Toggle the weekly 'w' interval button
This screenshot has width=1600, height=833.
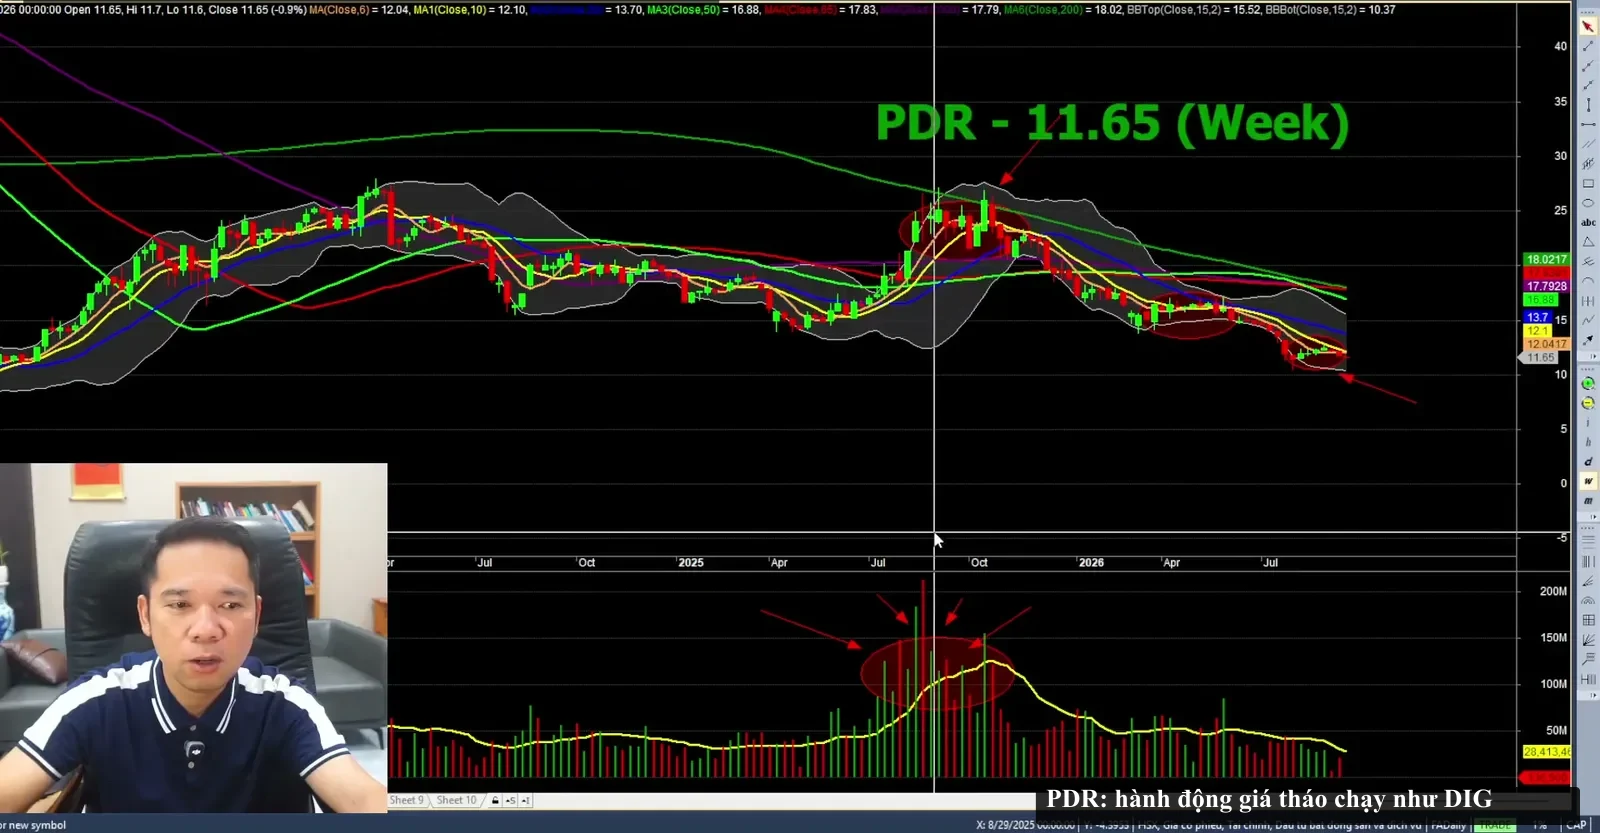[1588, 481]
